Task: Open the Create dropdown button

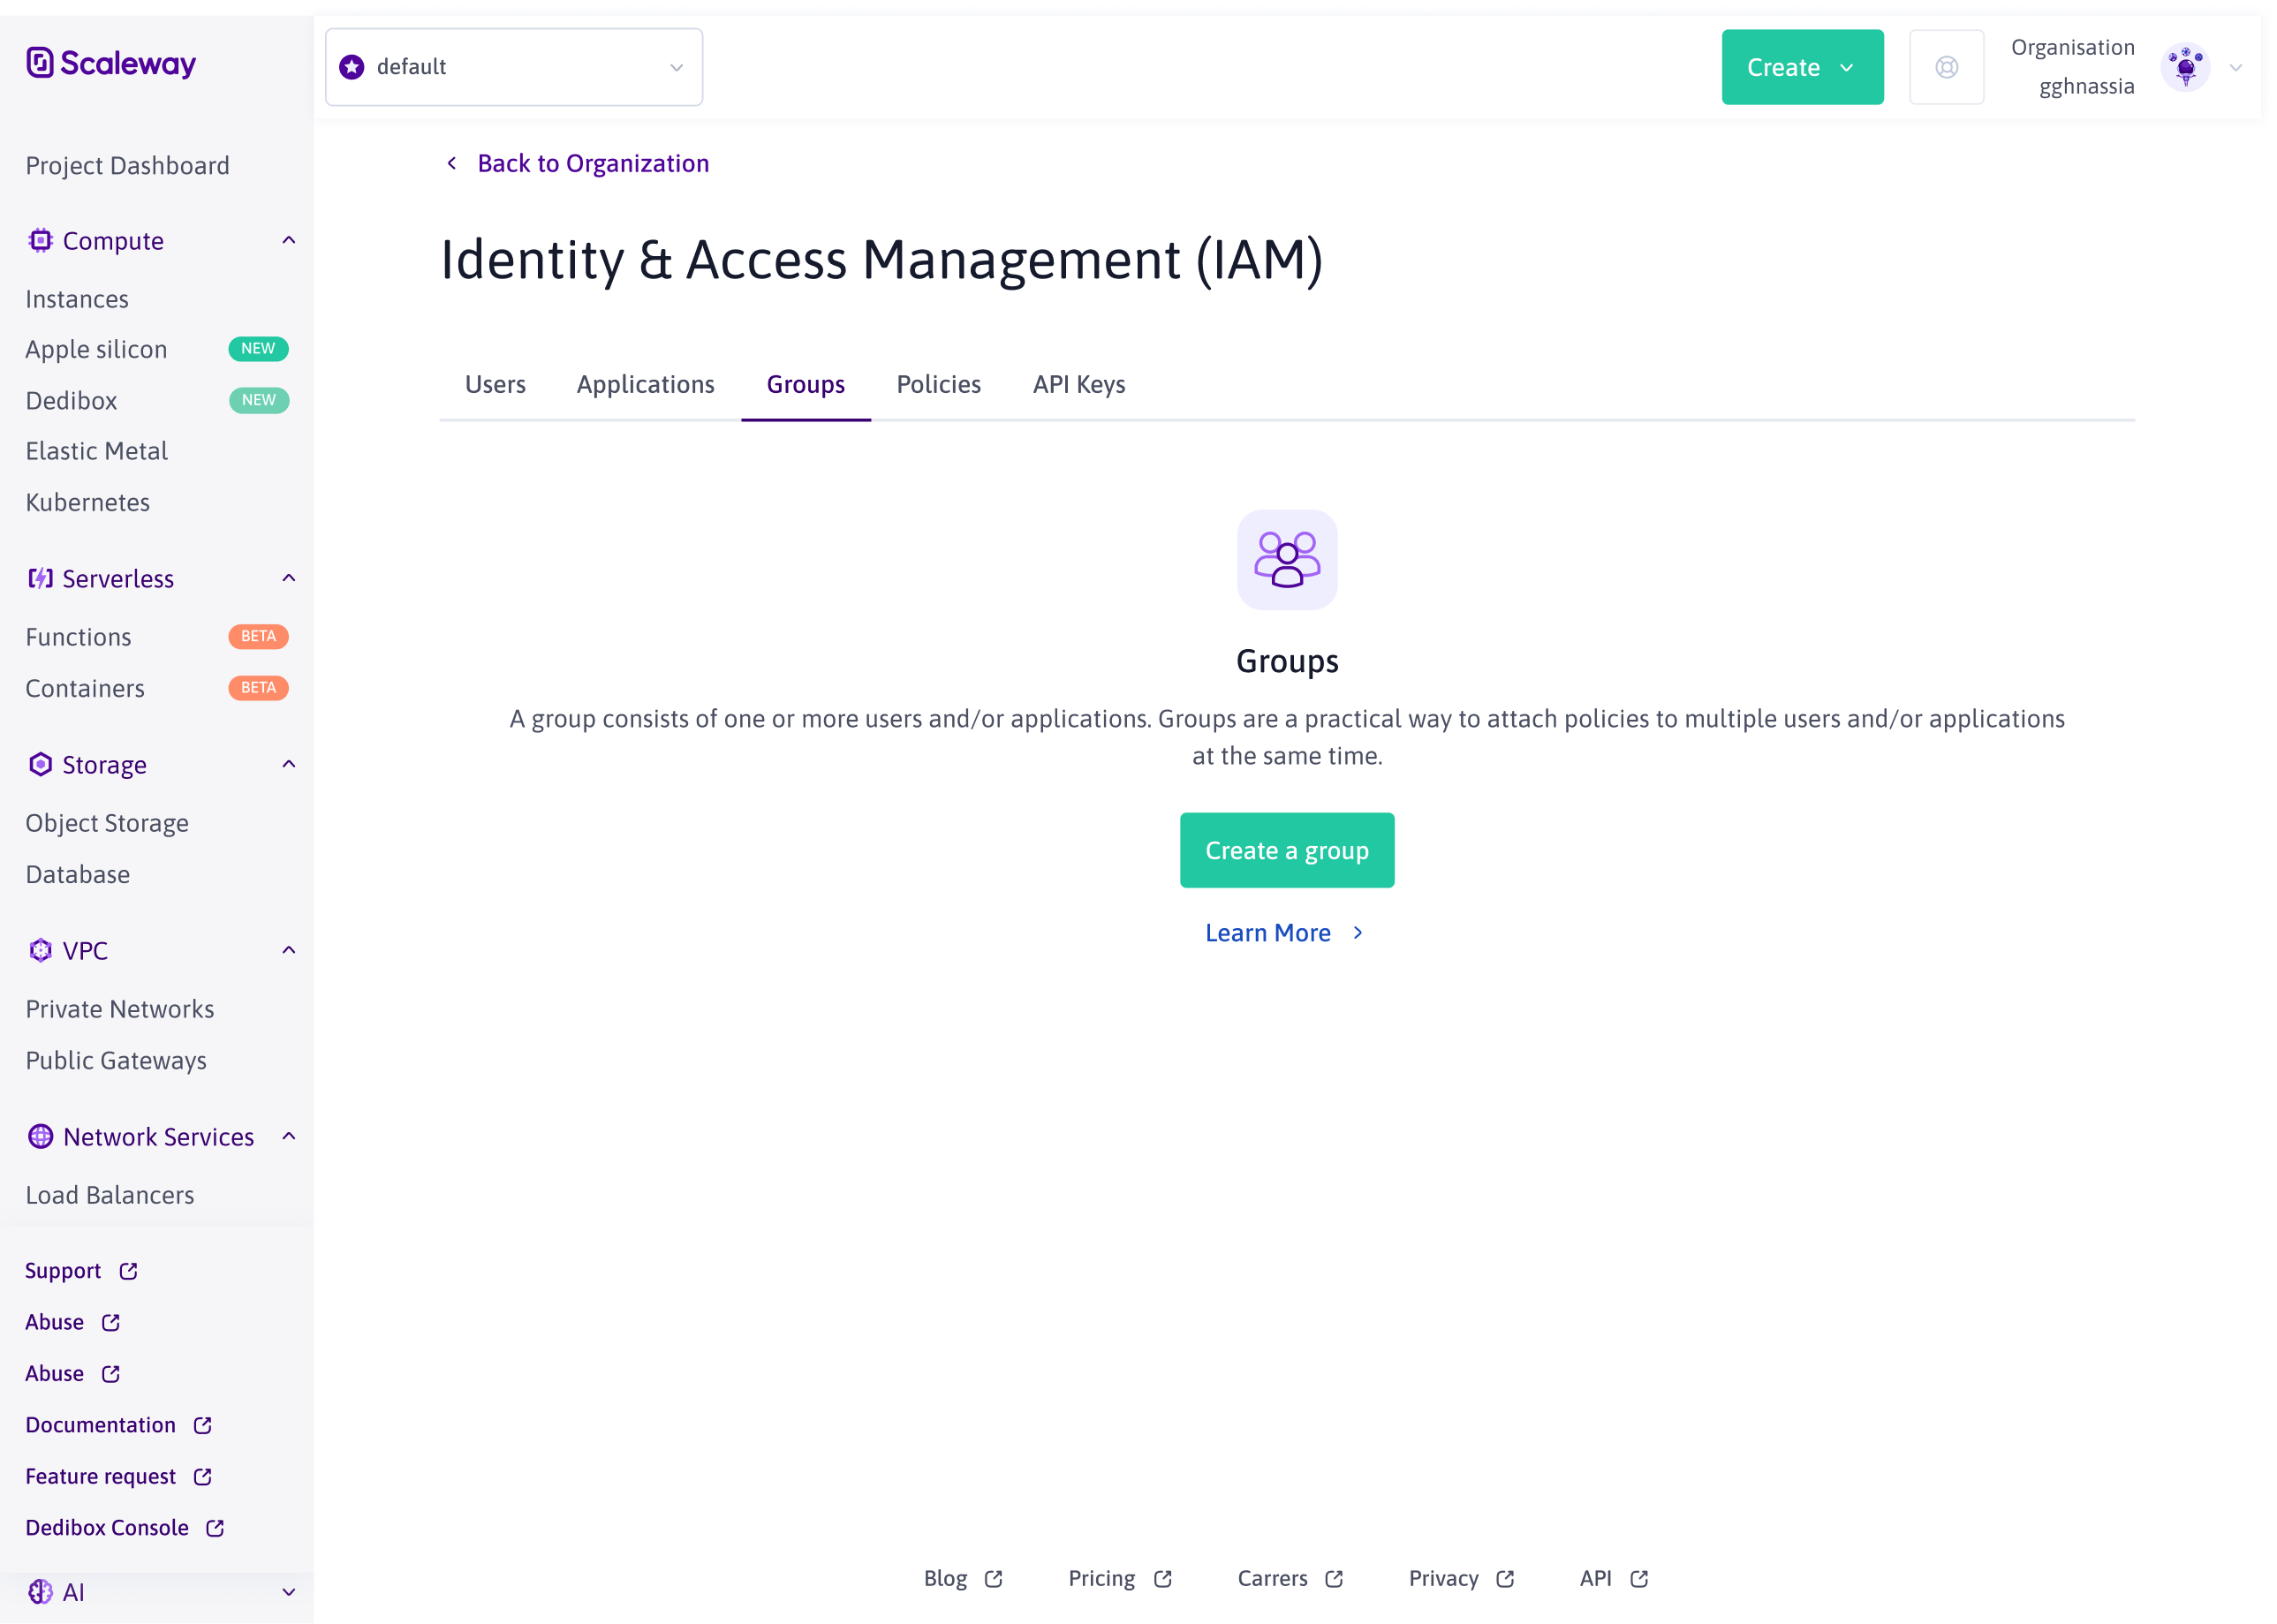Action: click(x=1802, y=67)
